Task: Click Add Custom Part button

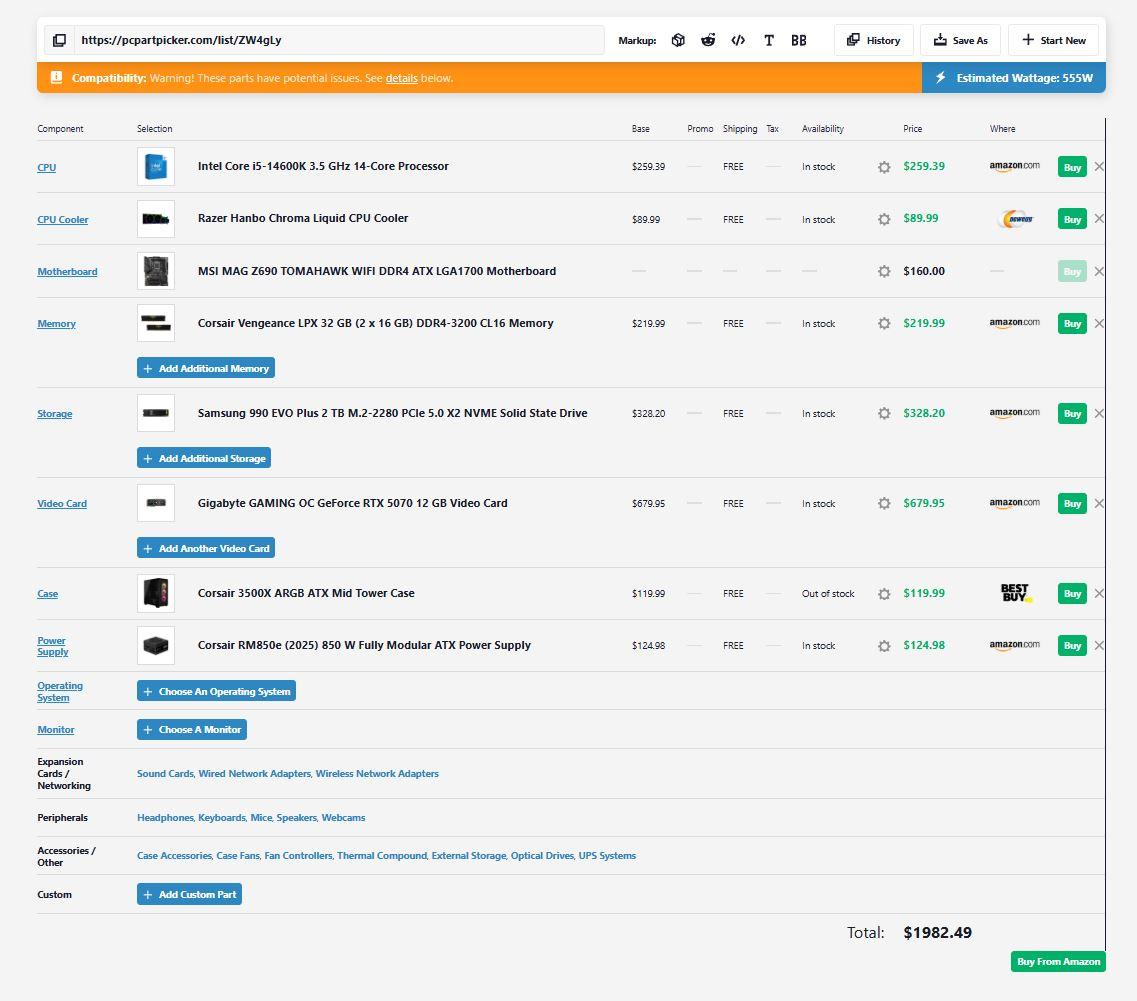Action: pos(189,894)
